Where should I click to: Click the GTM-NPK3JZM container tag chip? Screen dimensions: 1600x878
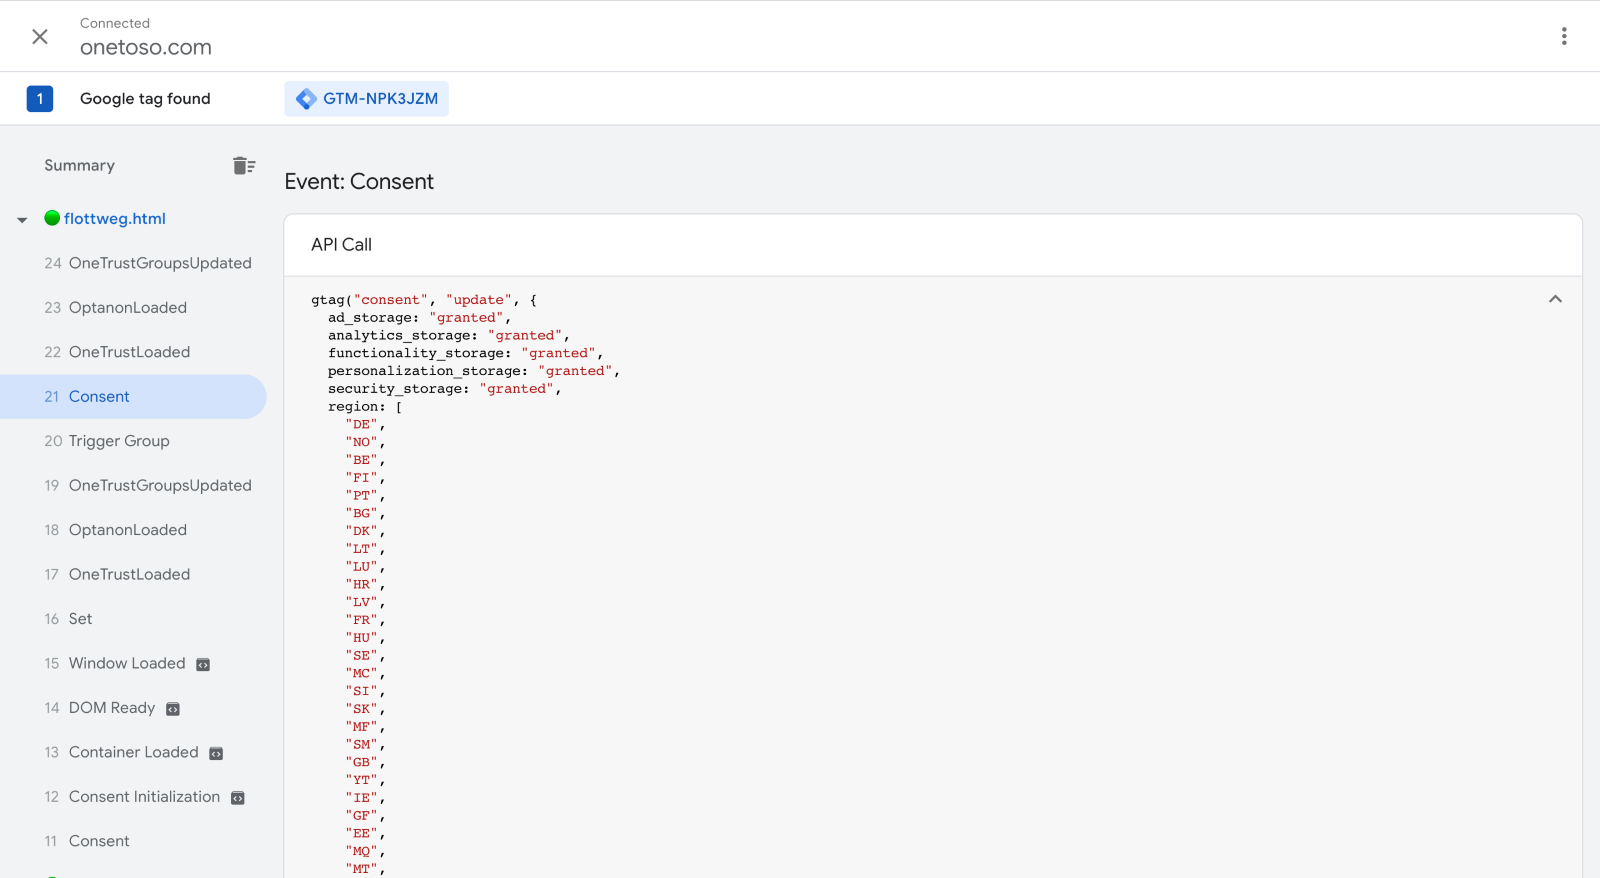(x=367, y=99)
